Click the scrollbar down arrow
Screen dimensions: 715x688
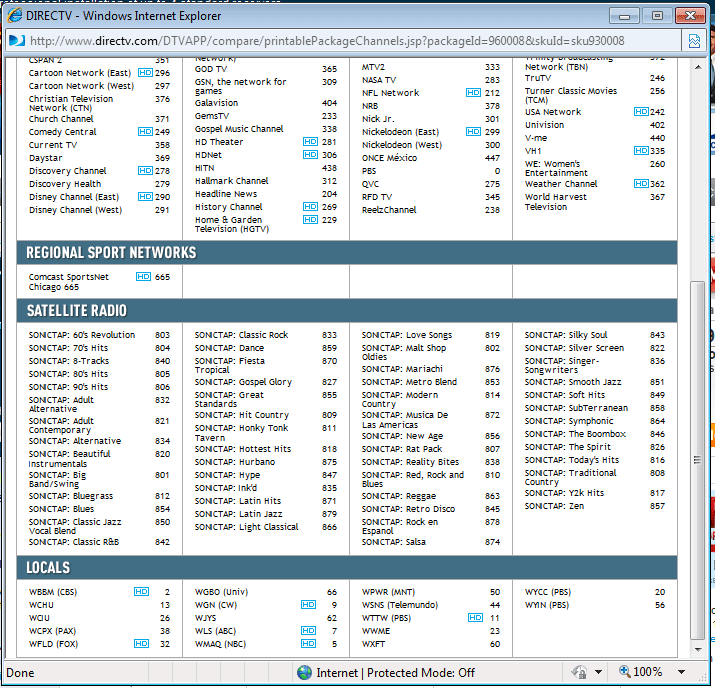[698, 649]
